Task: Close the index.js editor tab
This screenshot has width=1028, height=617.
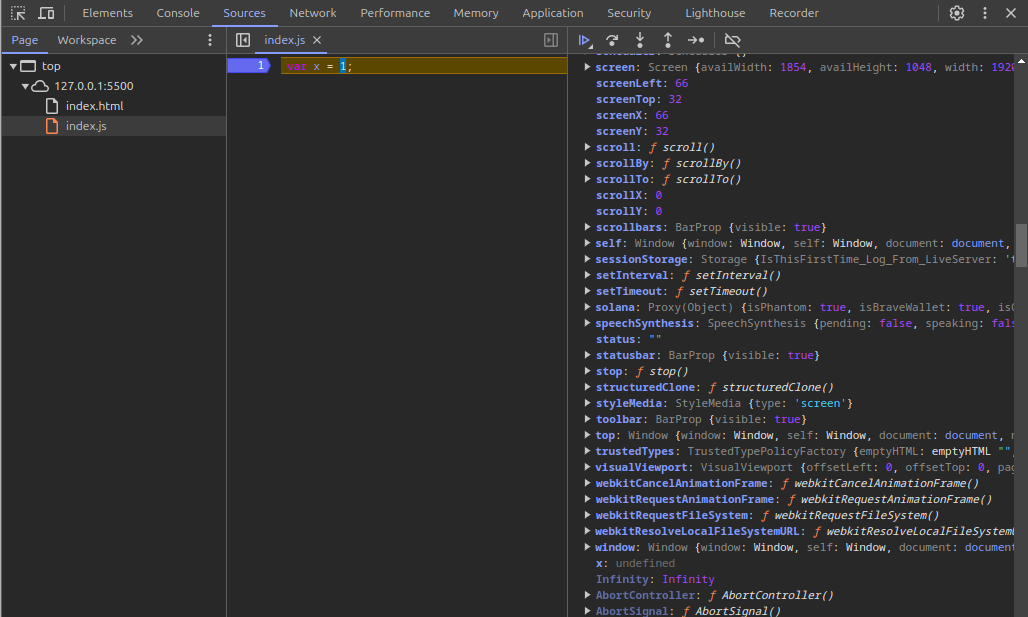Action: pos(317,40)
